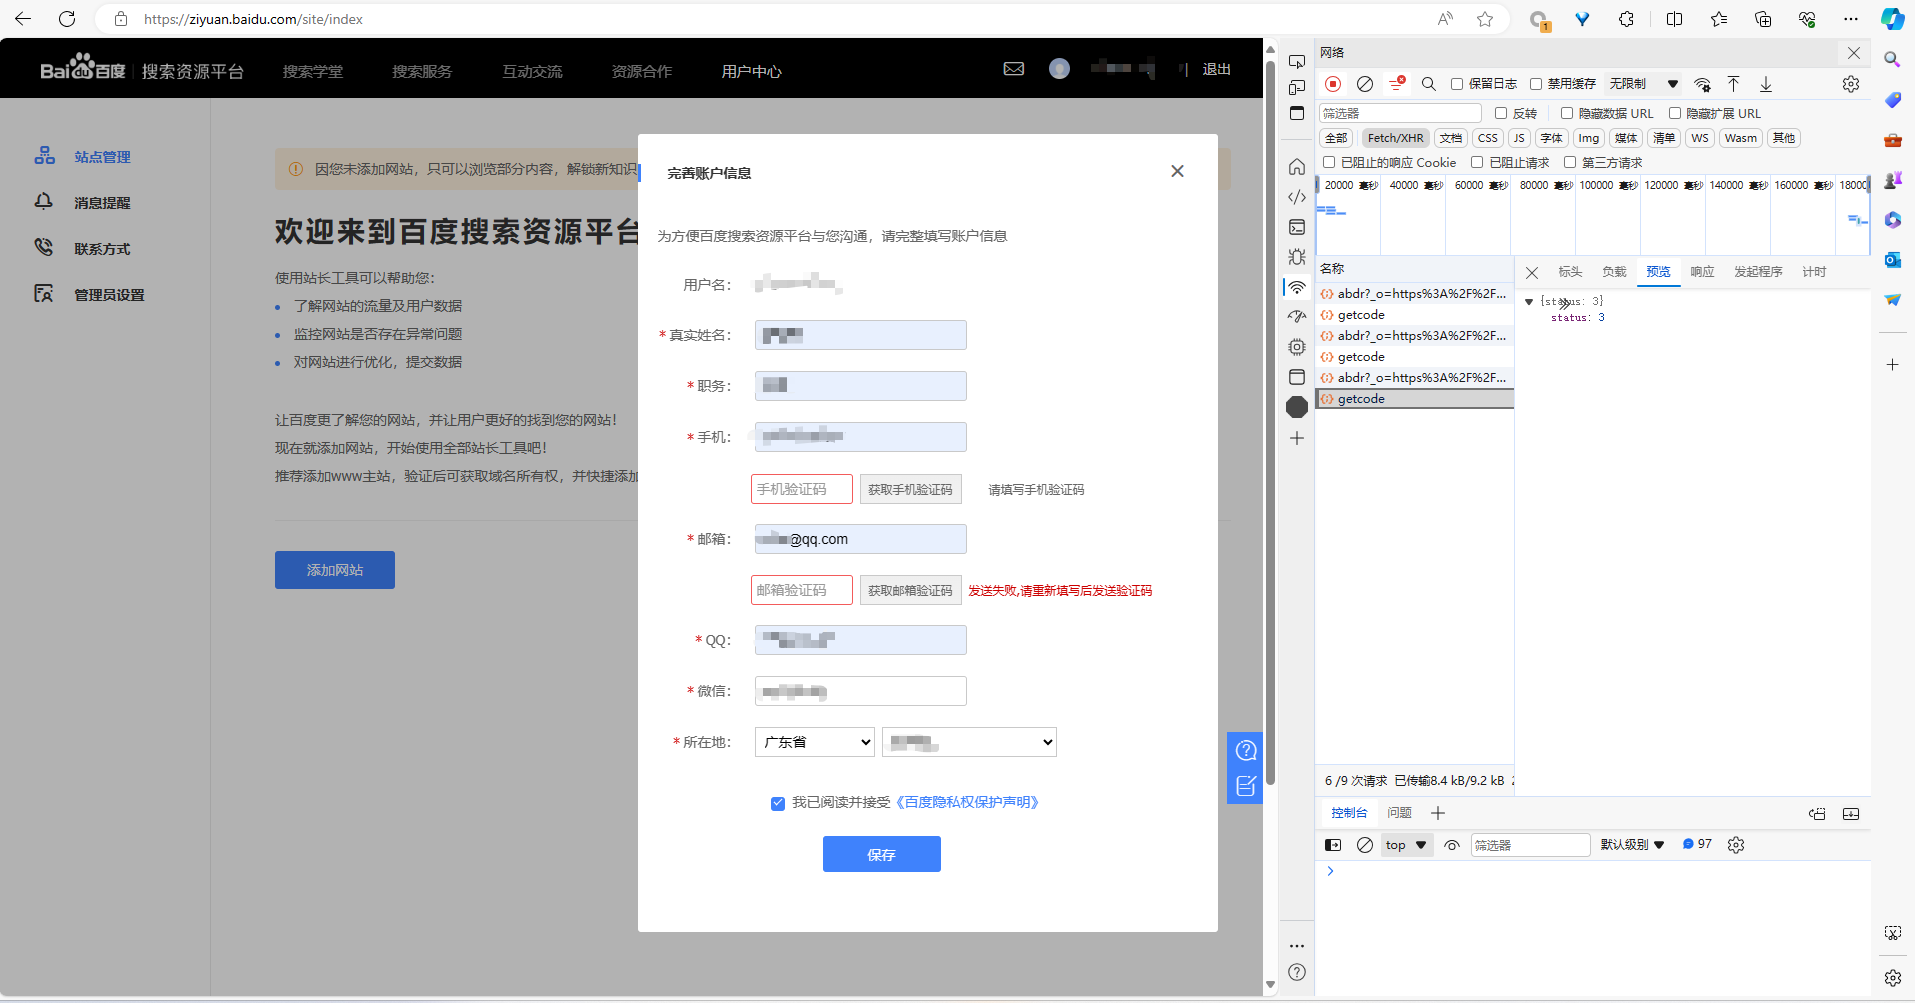This screenshot has width=1915, height=1003.
Task: Close the 完善账户信息 dialog
Action: pos(1177,171)
